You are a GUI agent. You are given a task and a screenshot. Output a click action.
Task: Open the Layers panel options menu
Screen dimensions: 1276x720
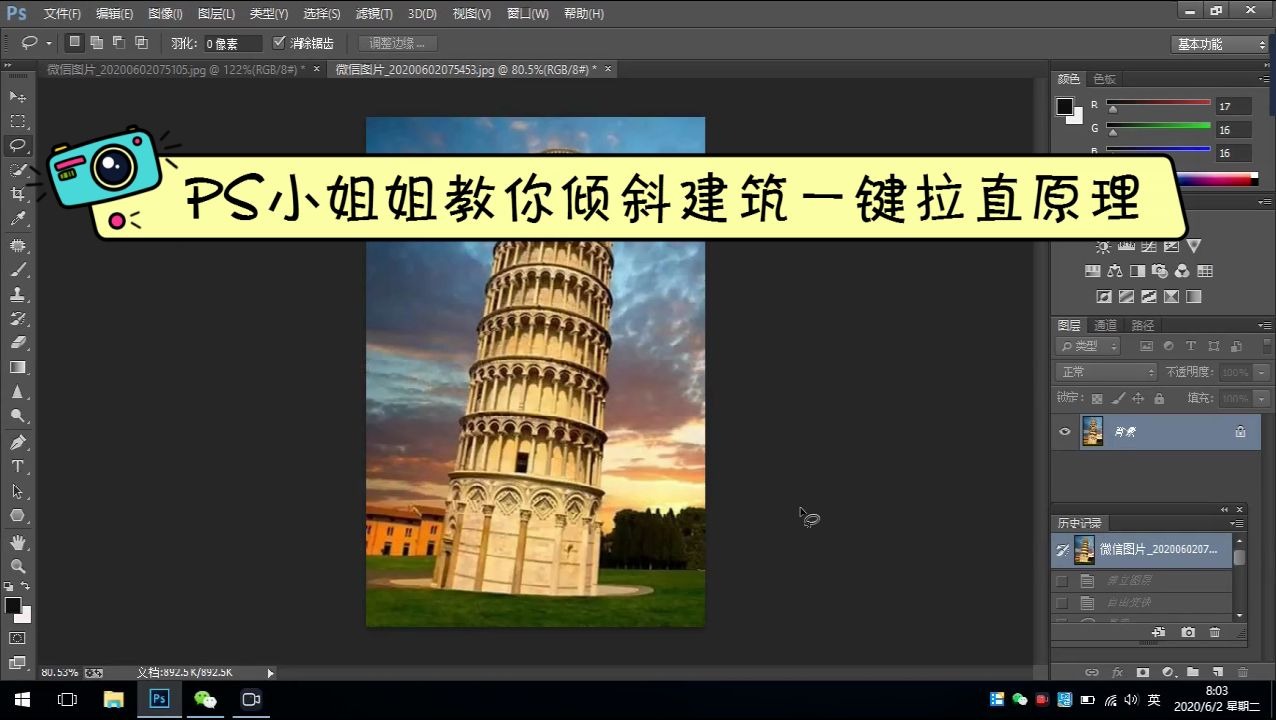coord(1265,325)
